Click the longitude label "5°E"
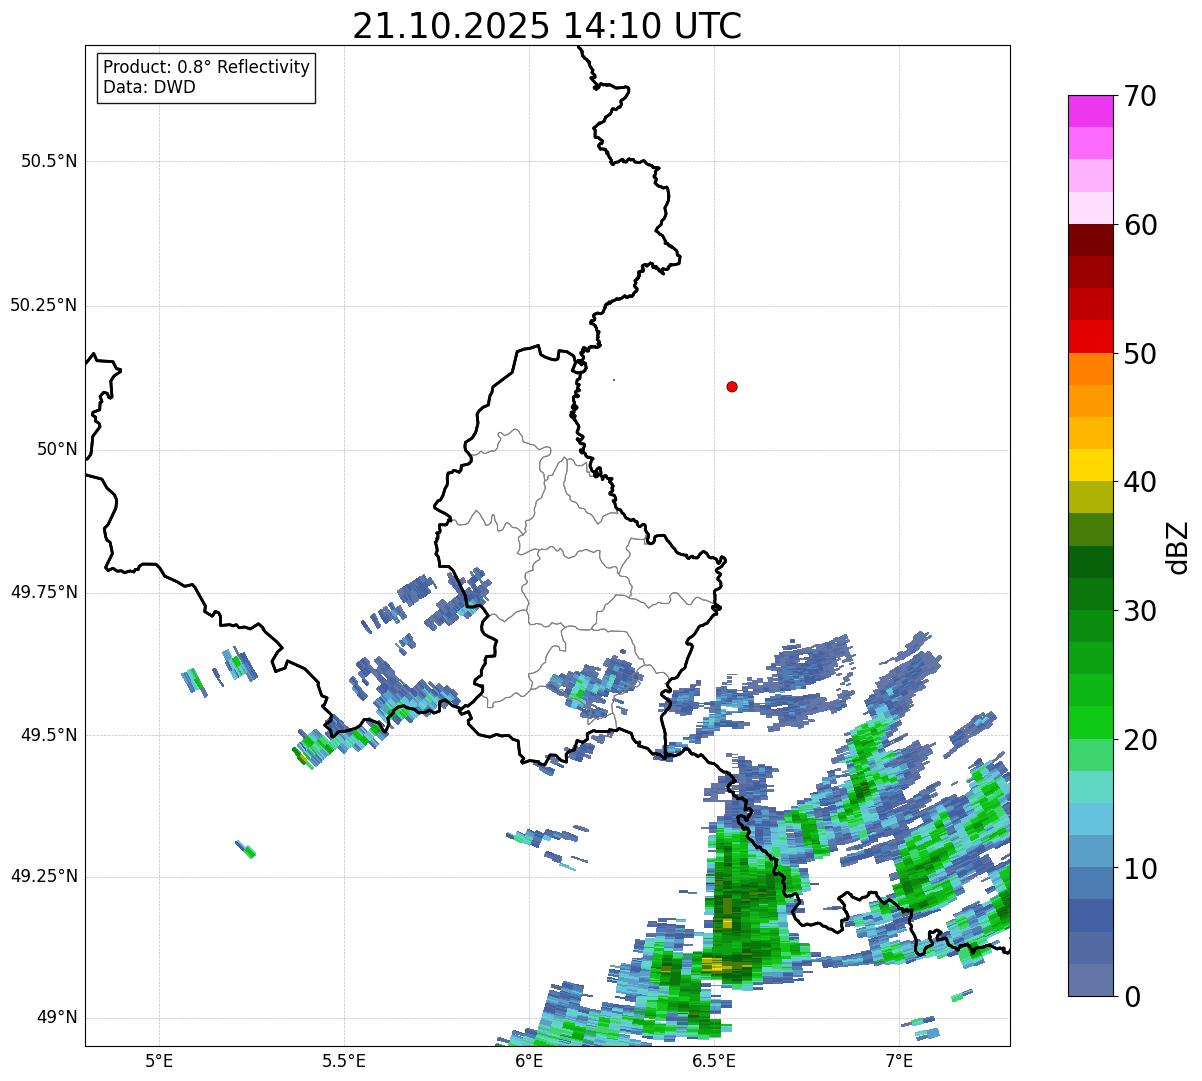Screen dimensions: 1202x1081 point(159,1060)
